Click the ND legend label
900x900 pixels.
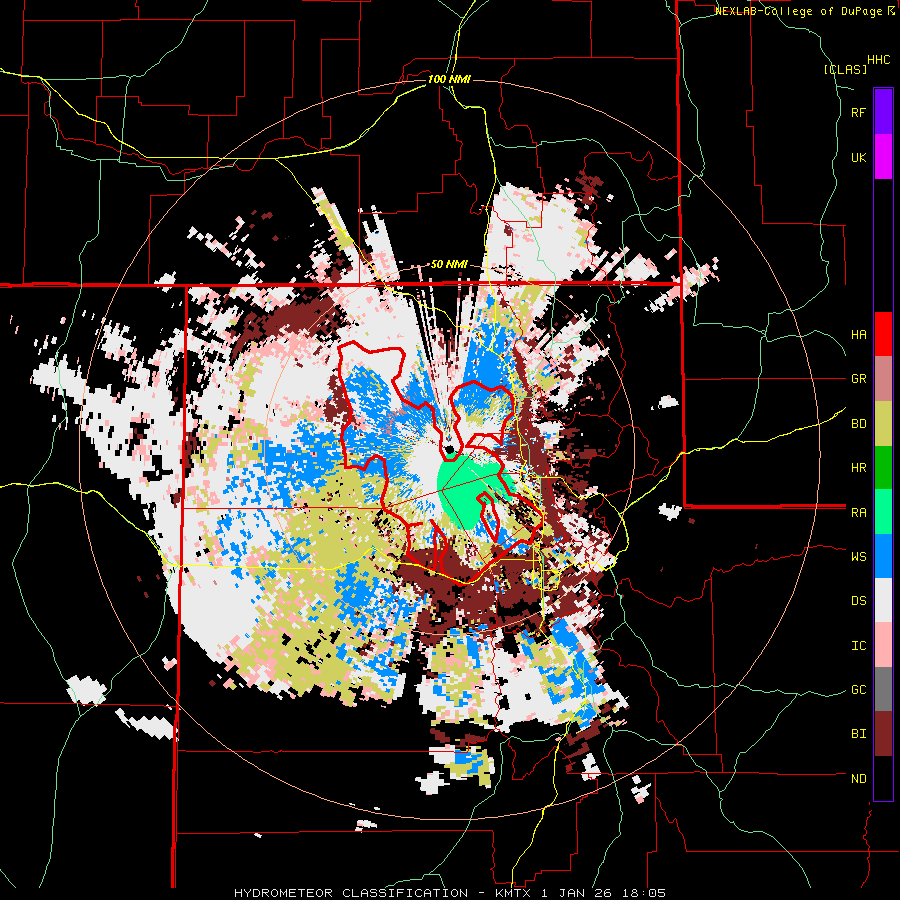858,779
